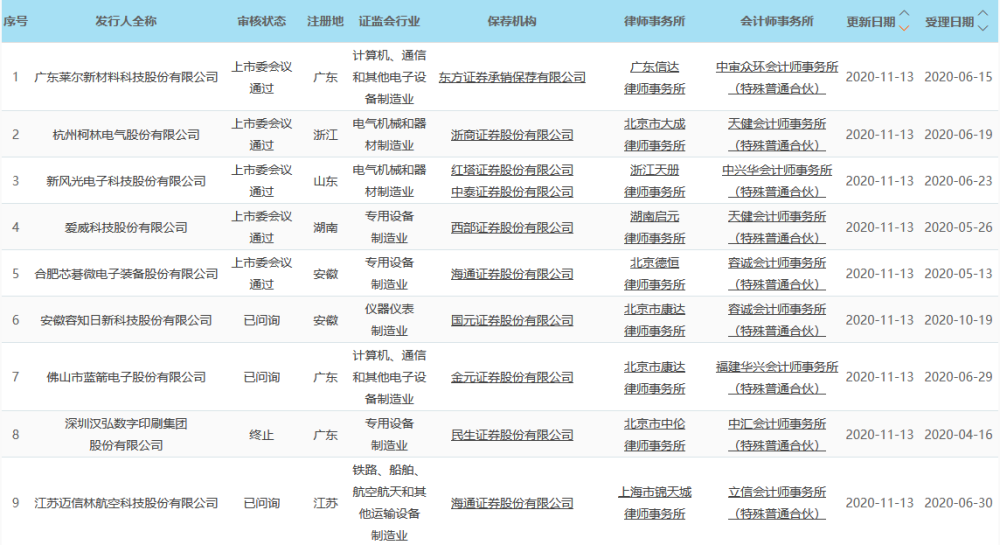The height and width of the screenshot is (545, 1000).
Task: Click the 受理日期 value 2020-05-26
Action: pyautogui.click(x=959, y=228)
